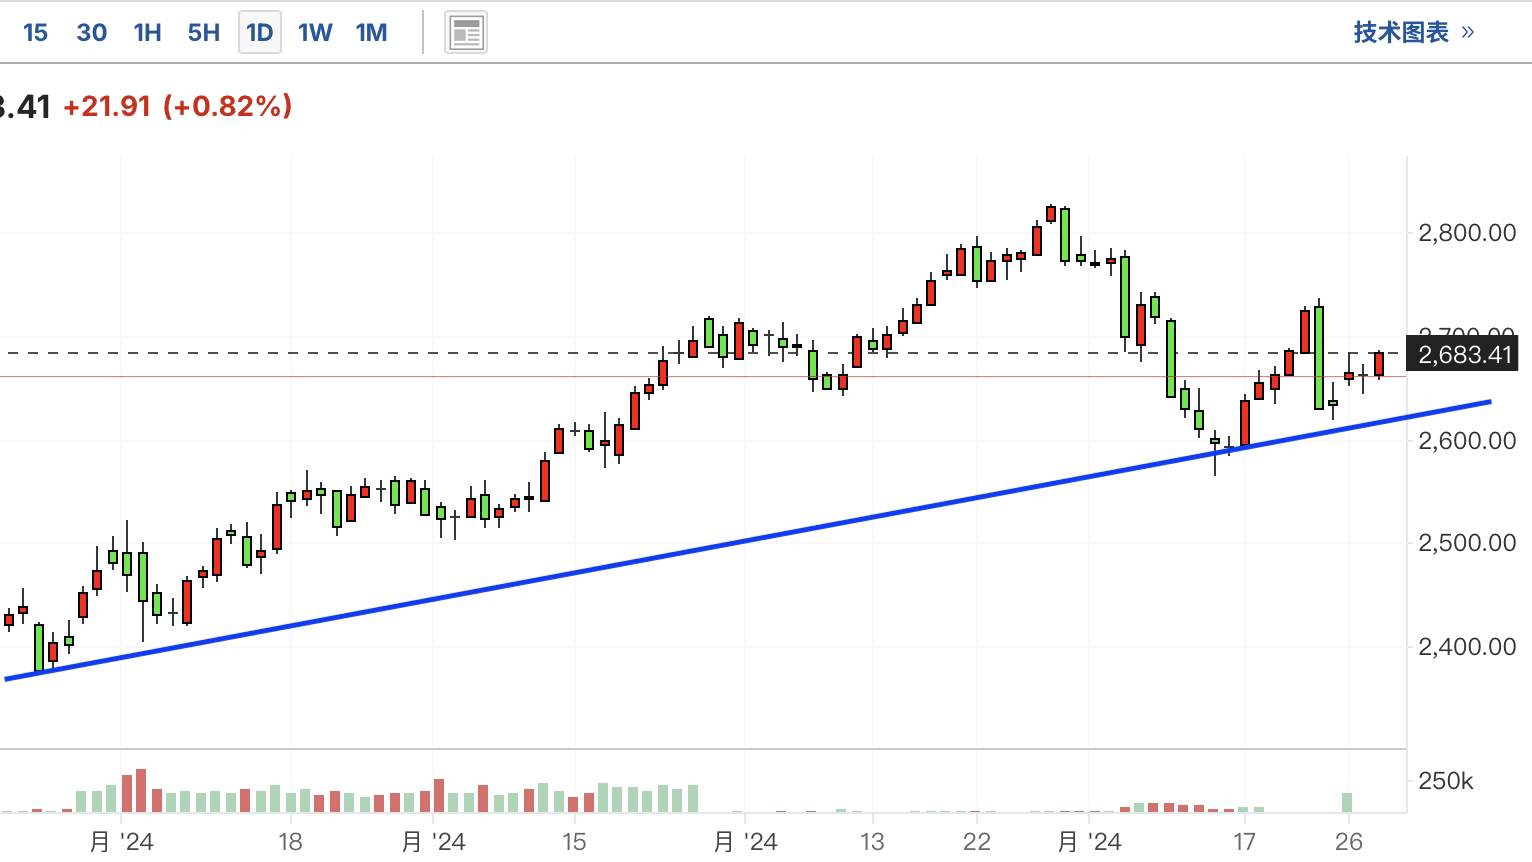Click the current price label 2,683.41

(1463, 354)
